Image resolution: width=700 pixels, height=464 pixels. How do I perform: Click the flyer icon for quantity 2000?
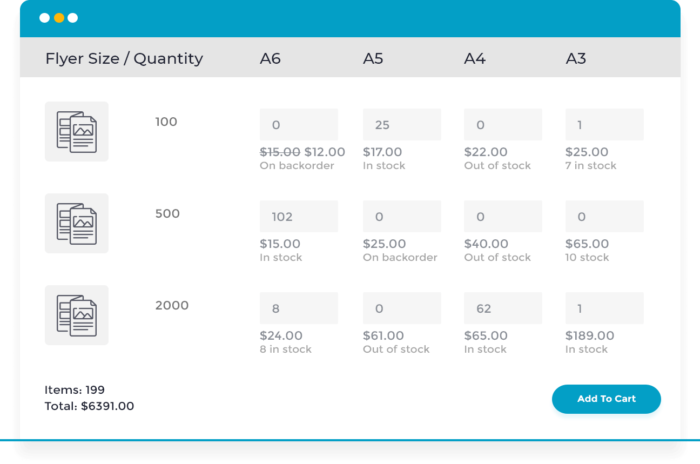point(76,315)
